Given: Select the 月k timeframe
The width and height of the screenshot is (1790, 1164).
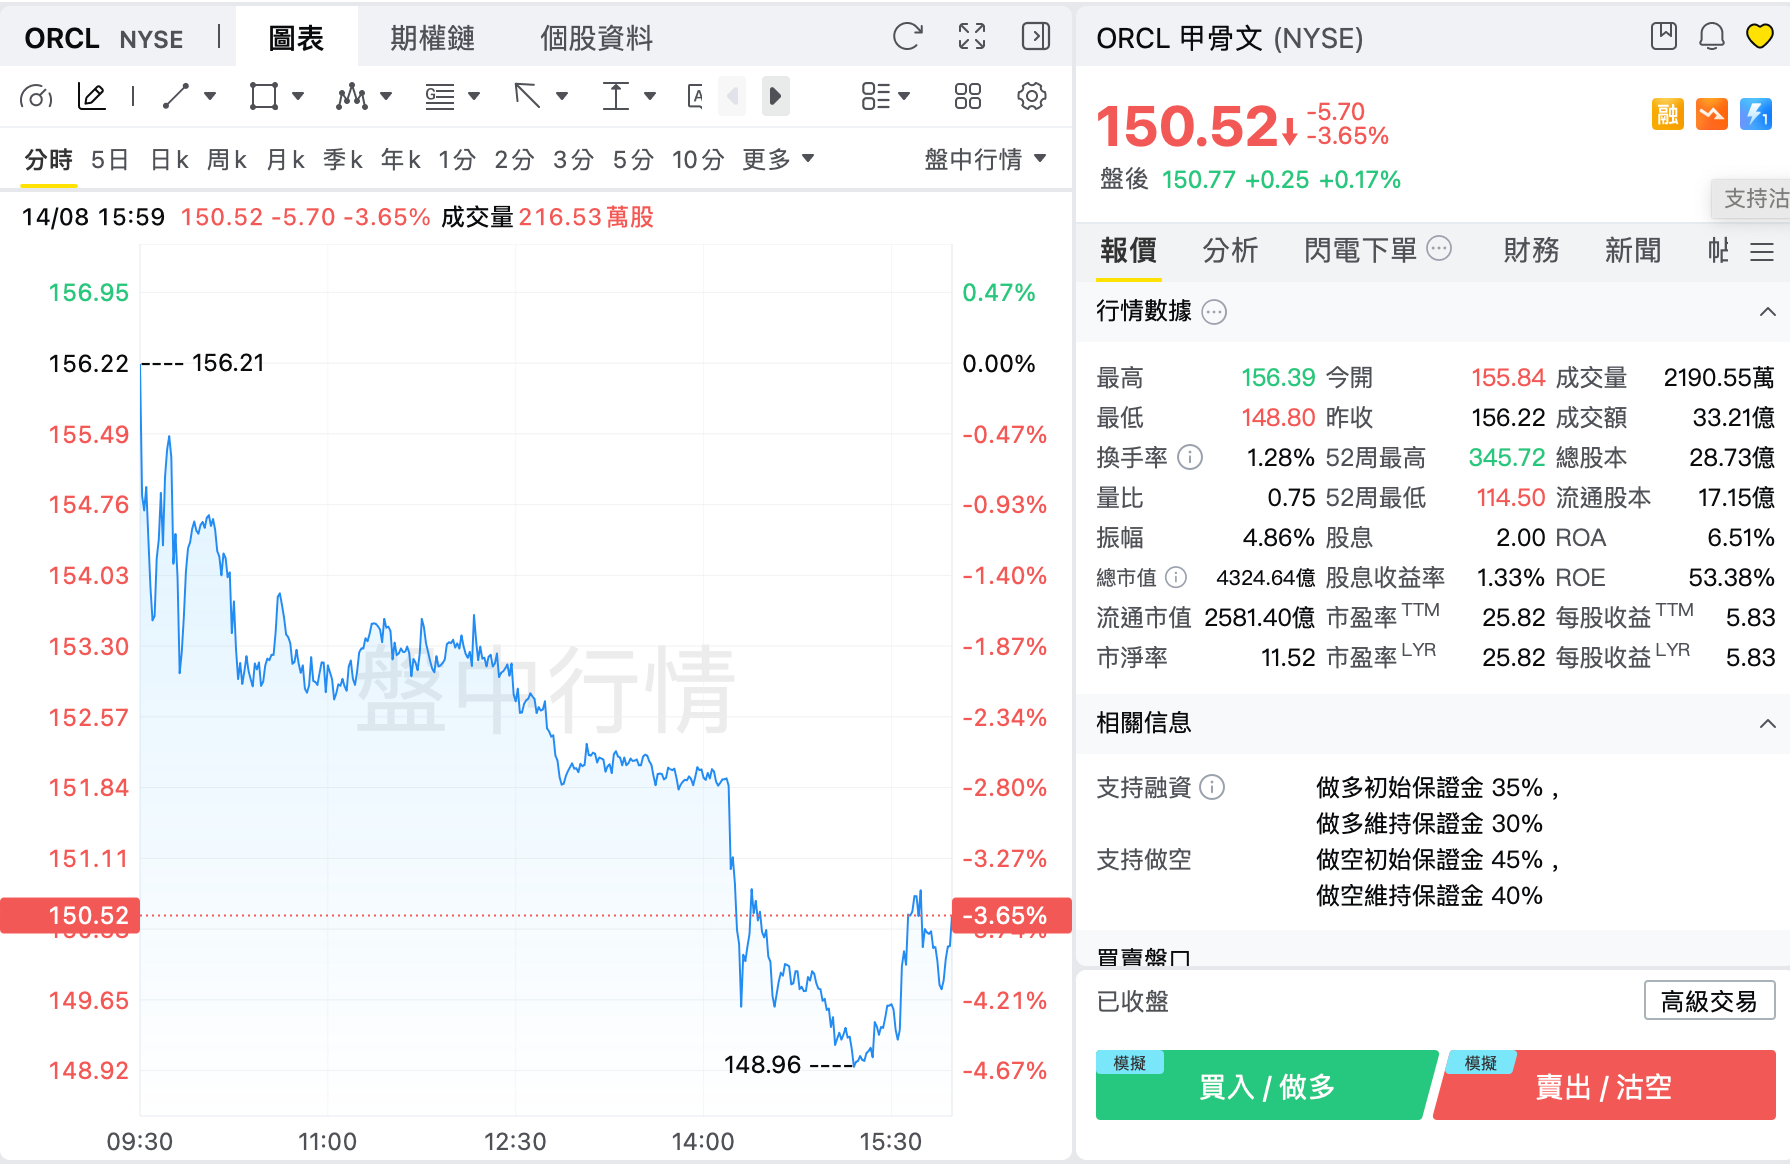Looking at the screenshot, I should click(x=285, y=159).
